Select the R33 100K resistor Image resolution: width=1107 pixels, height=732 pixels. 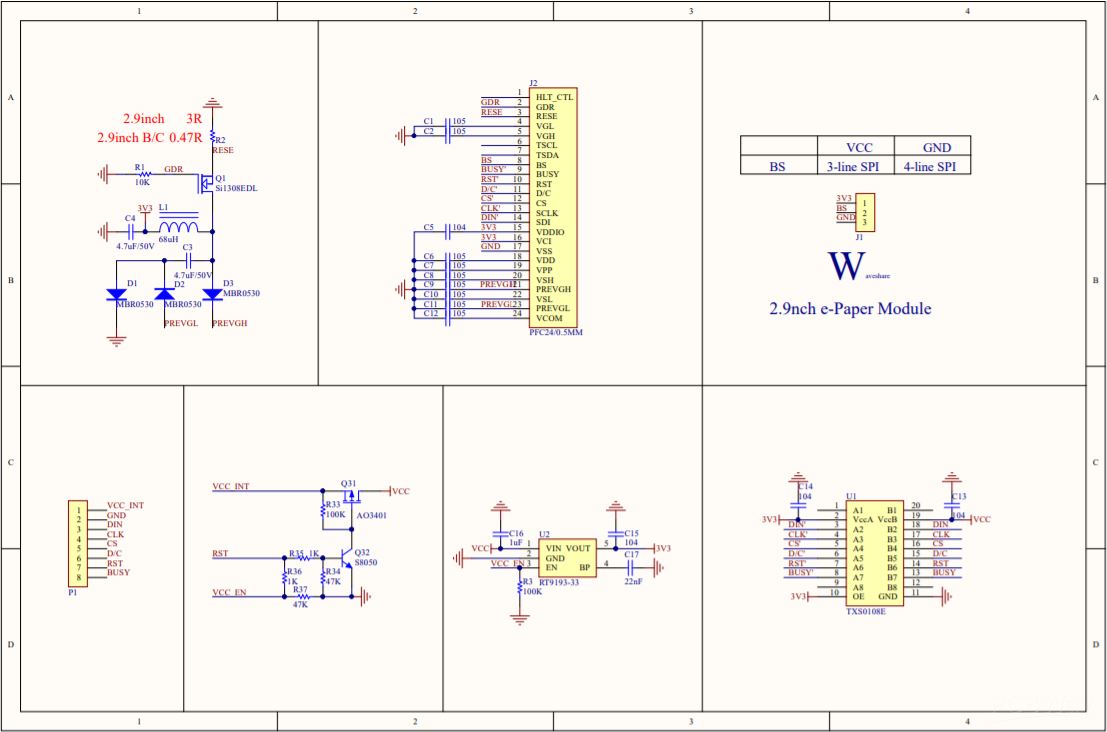click(x=323, y=509)
